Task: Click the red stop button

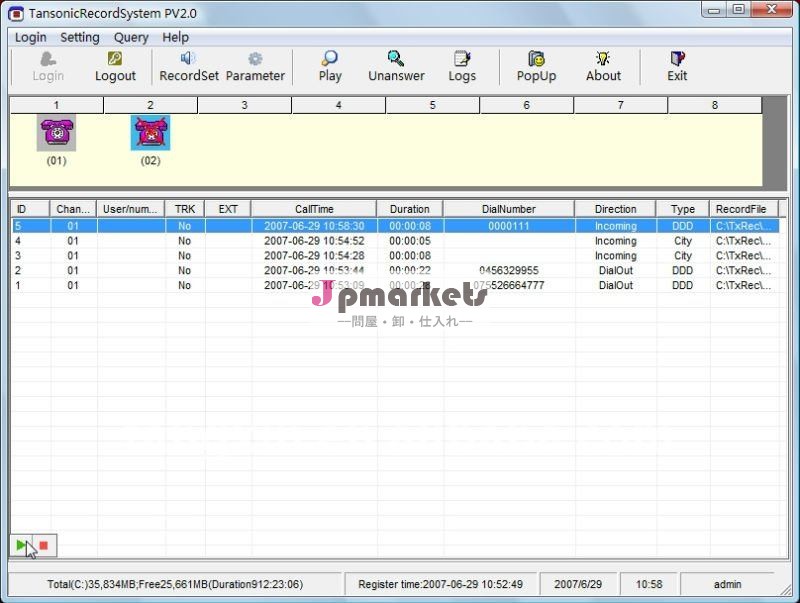Action: pyautogui.click(x=44, y=545)
